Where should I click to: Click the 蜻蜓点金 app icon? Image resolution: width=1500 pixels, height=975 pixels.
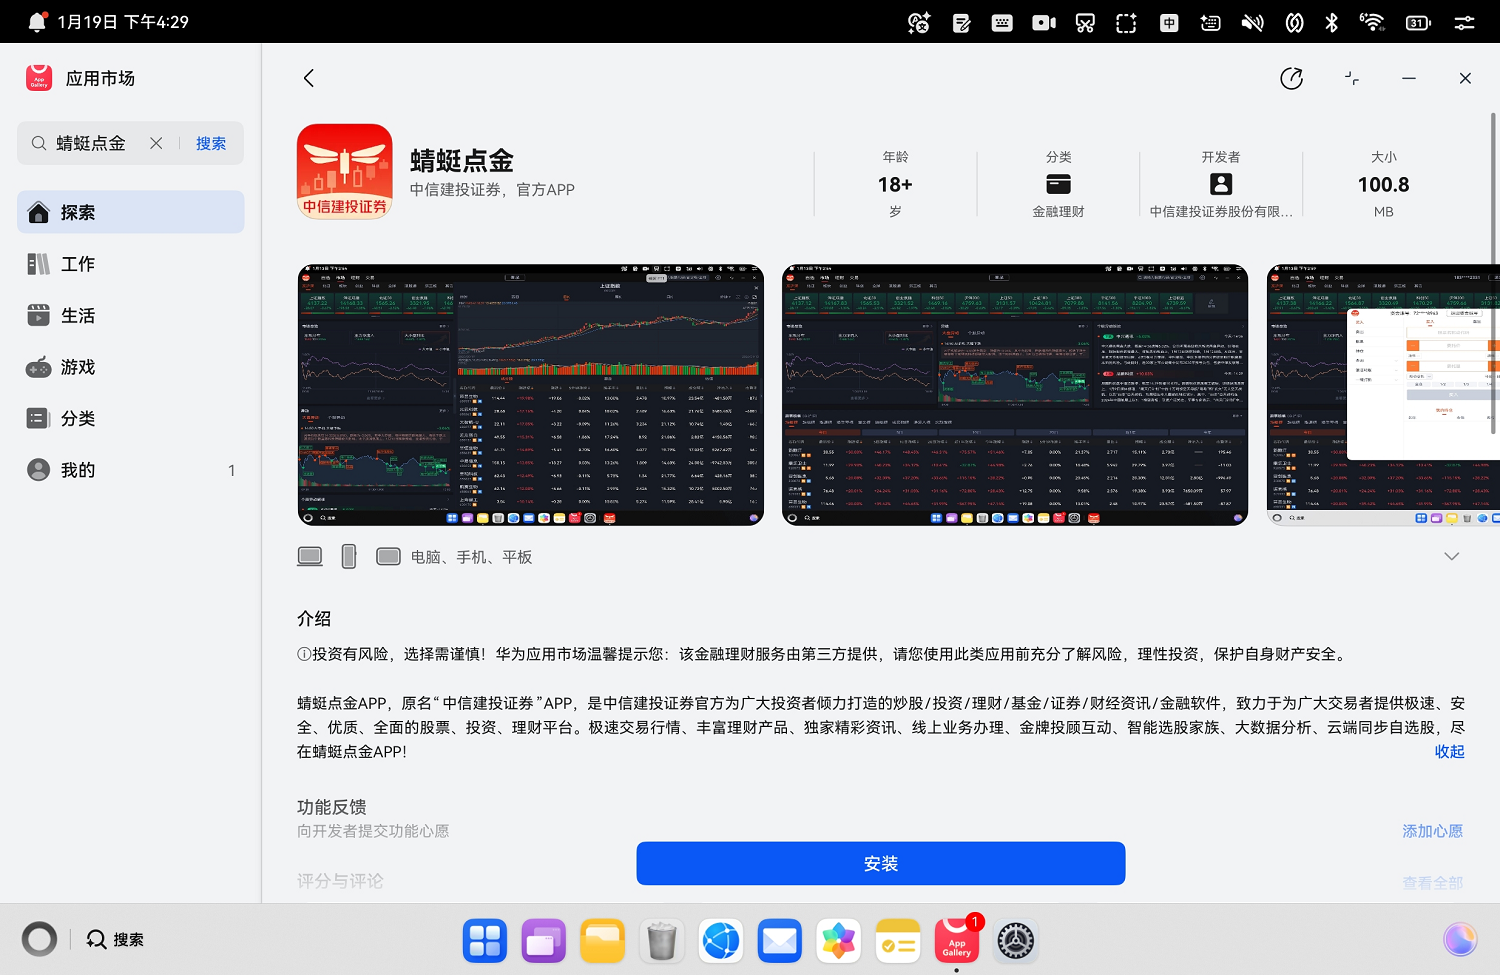coord(344,171)
